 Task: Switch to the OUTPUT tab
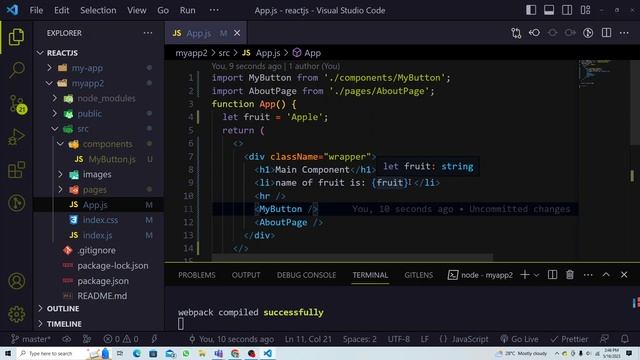[246, 275]
